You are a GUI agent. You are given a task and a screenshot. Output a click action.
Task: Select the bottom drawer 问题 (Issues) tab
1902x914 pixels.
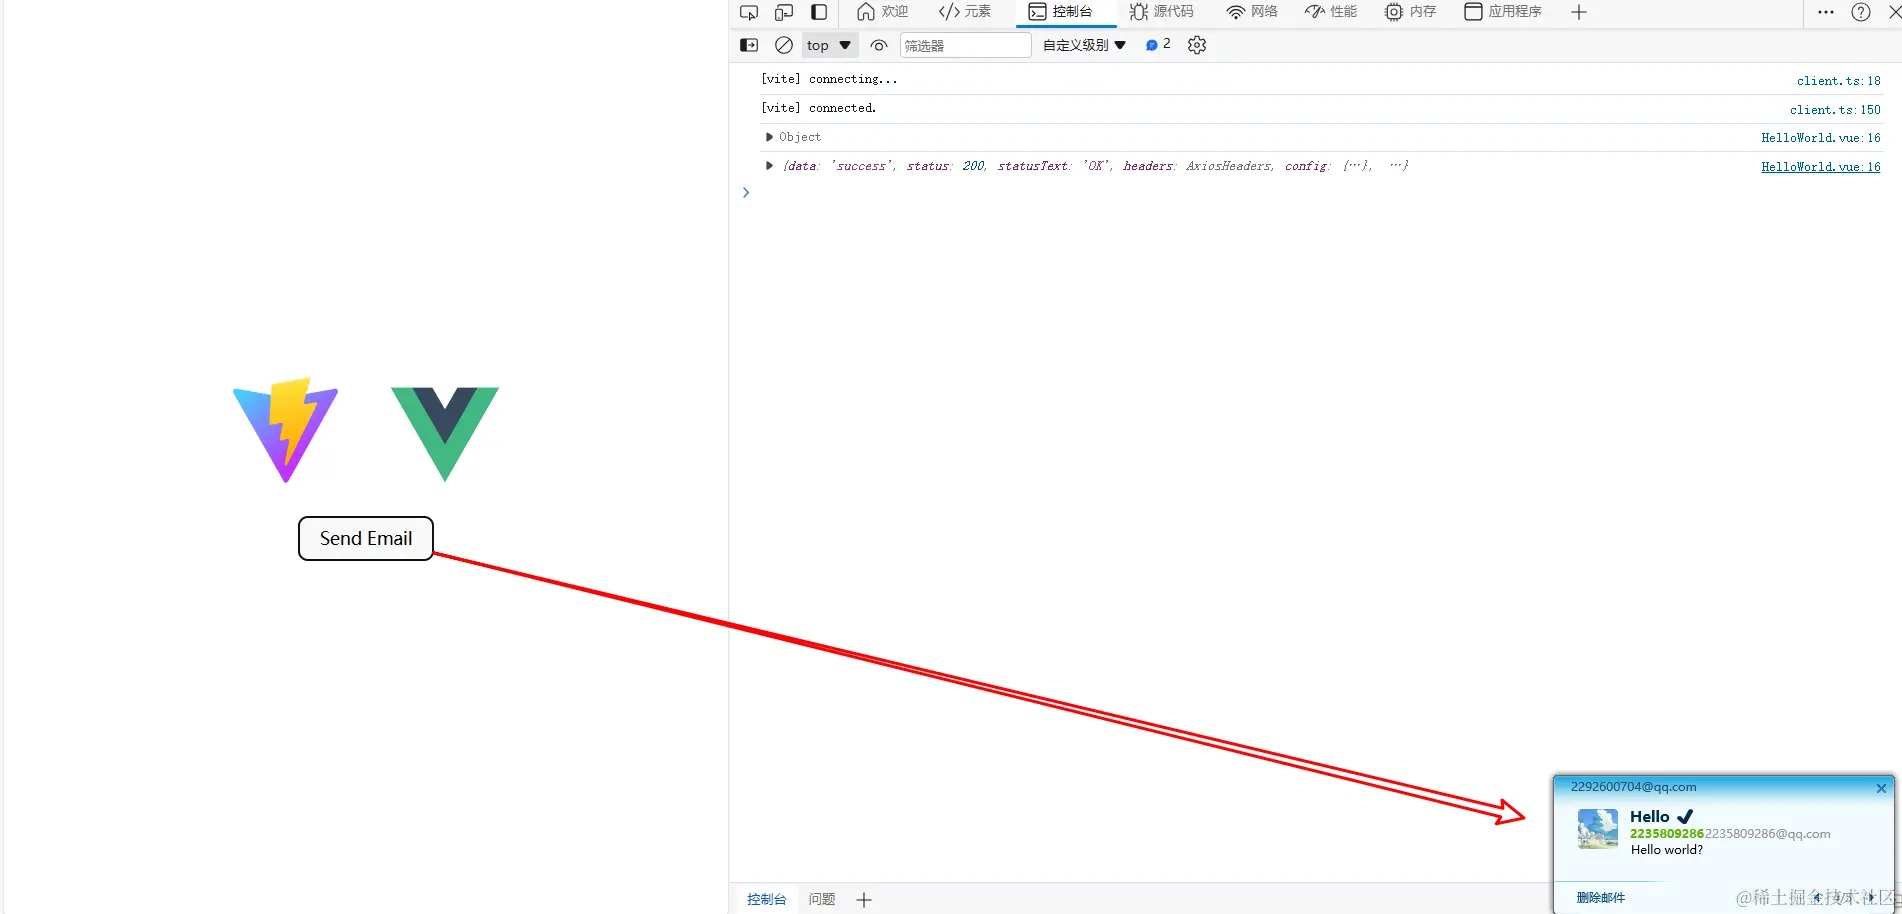822,899
